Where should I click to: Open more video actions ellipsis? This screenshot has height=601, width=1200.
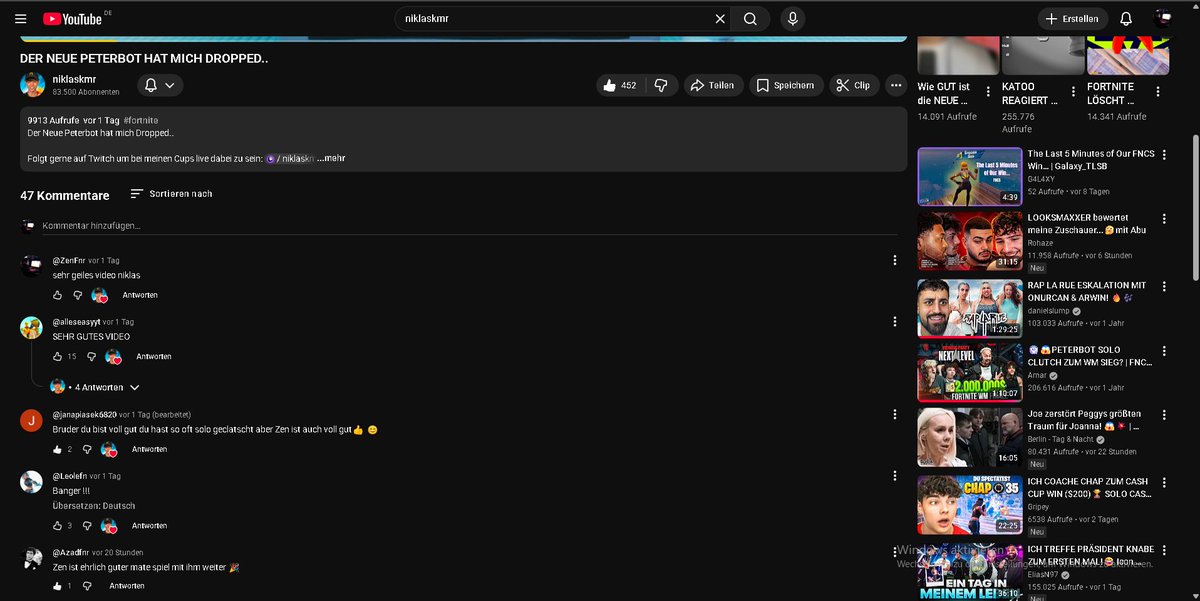(895, 86)
